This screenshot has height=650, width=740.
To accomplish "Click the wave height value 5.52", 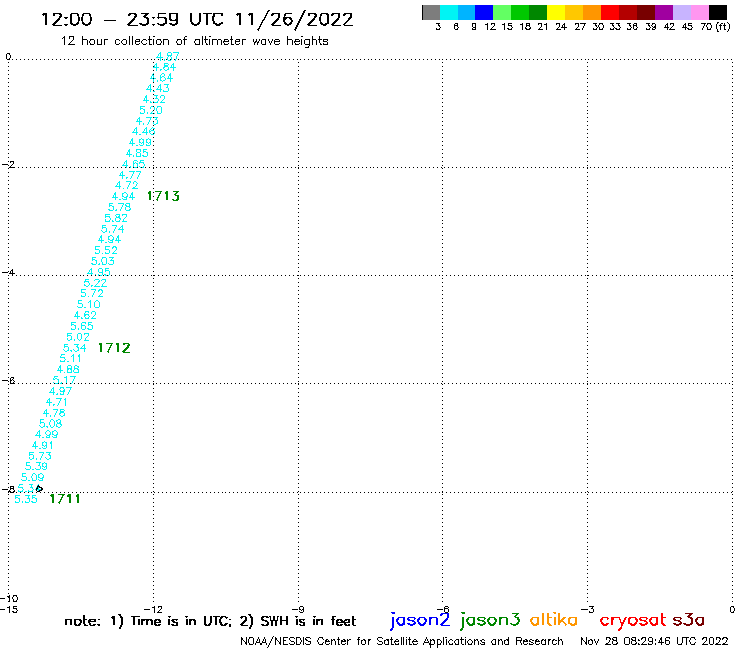I will tap(106, 250).
